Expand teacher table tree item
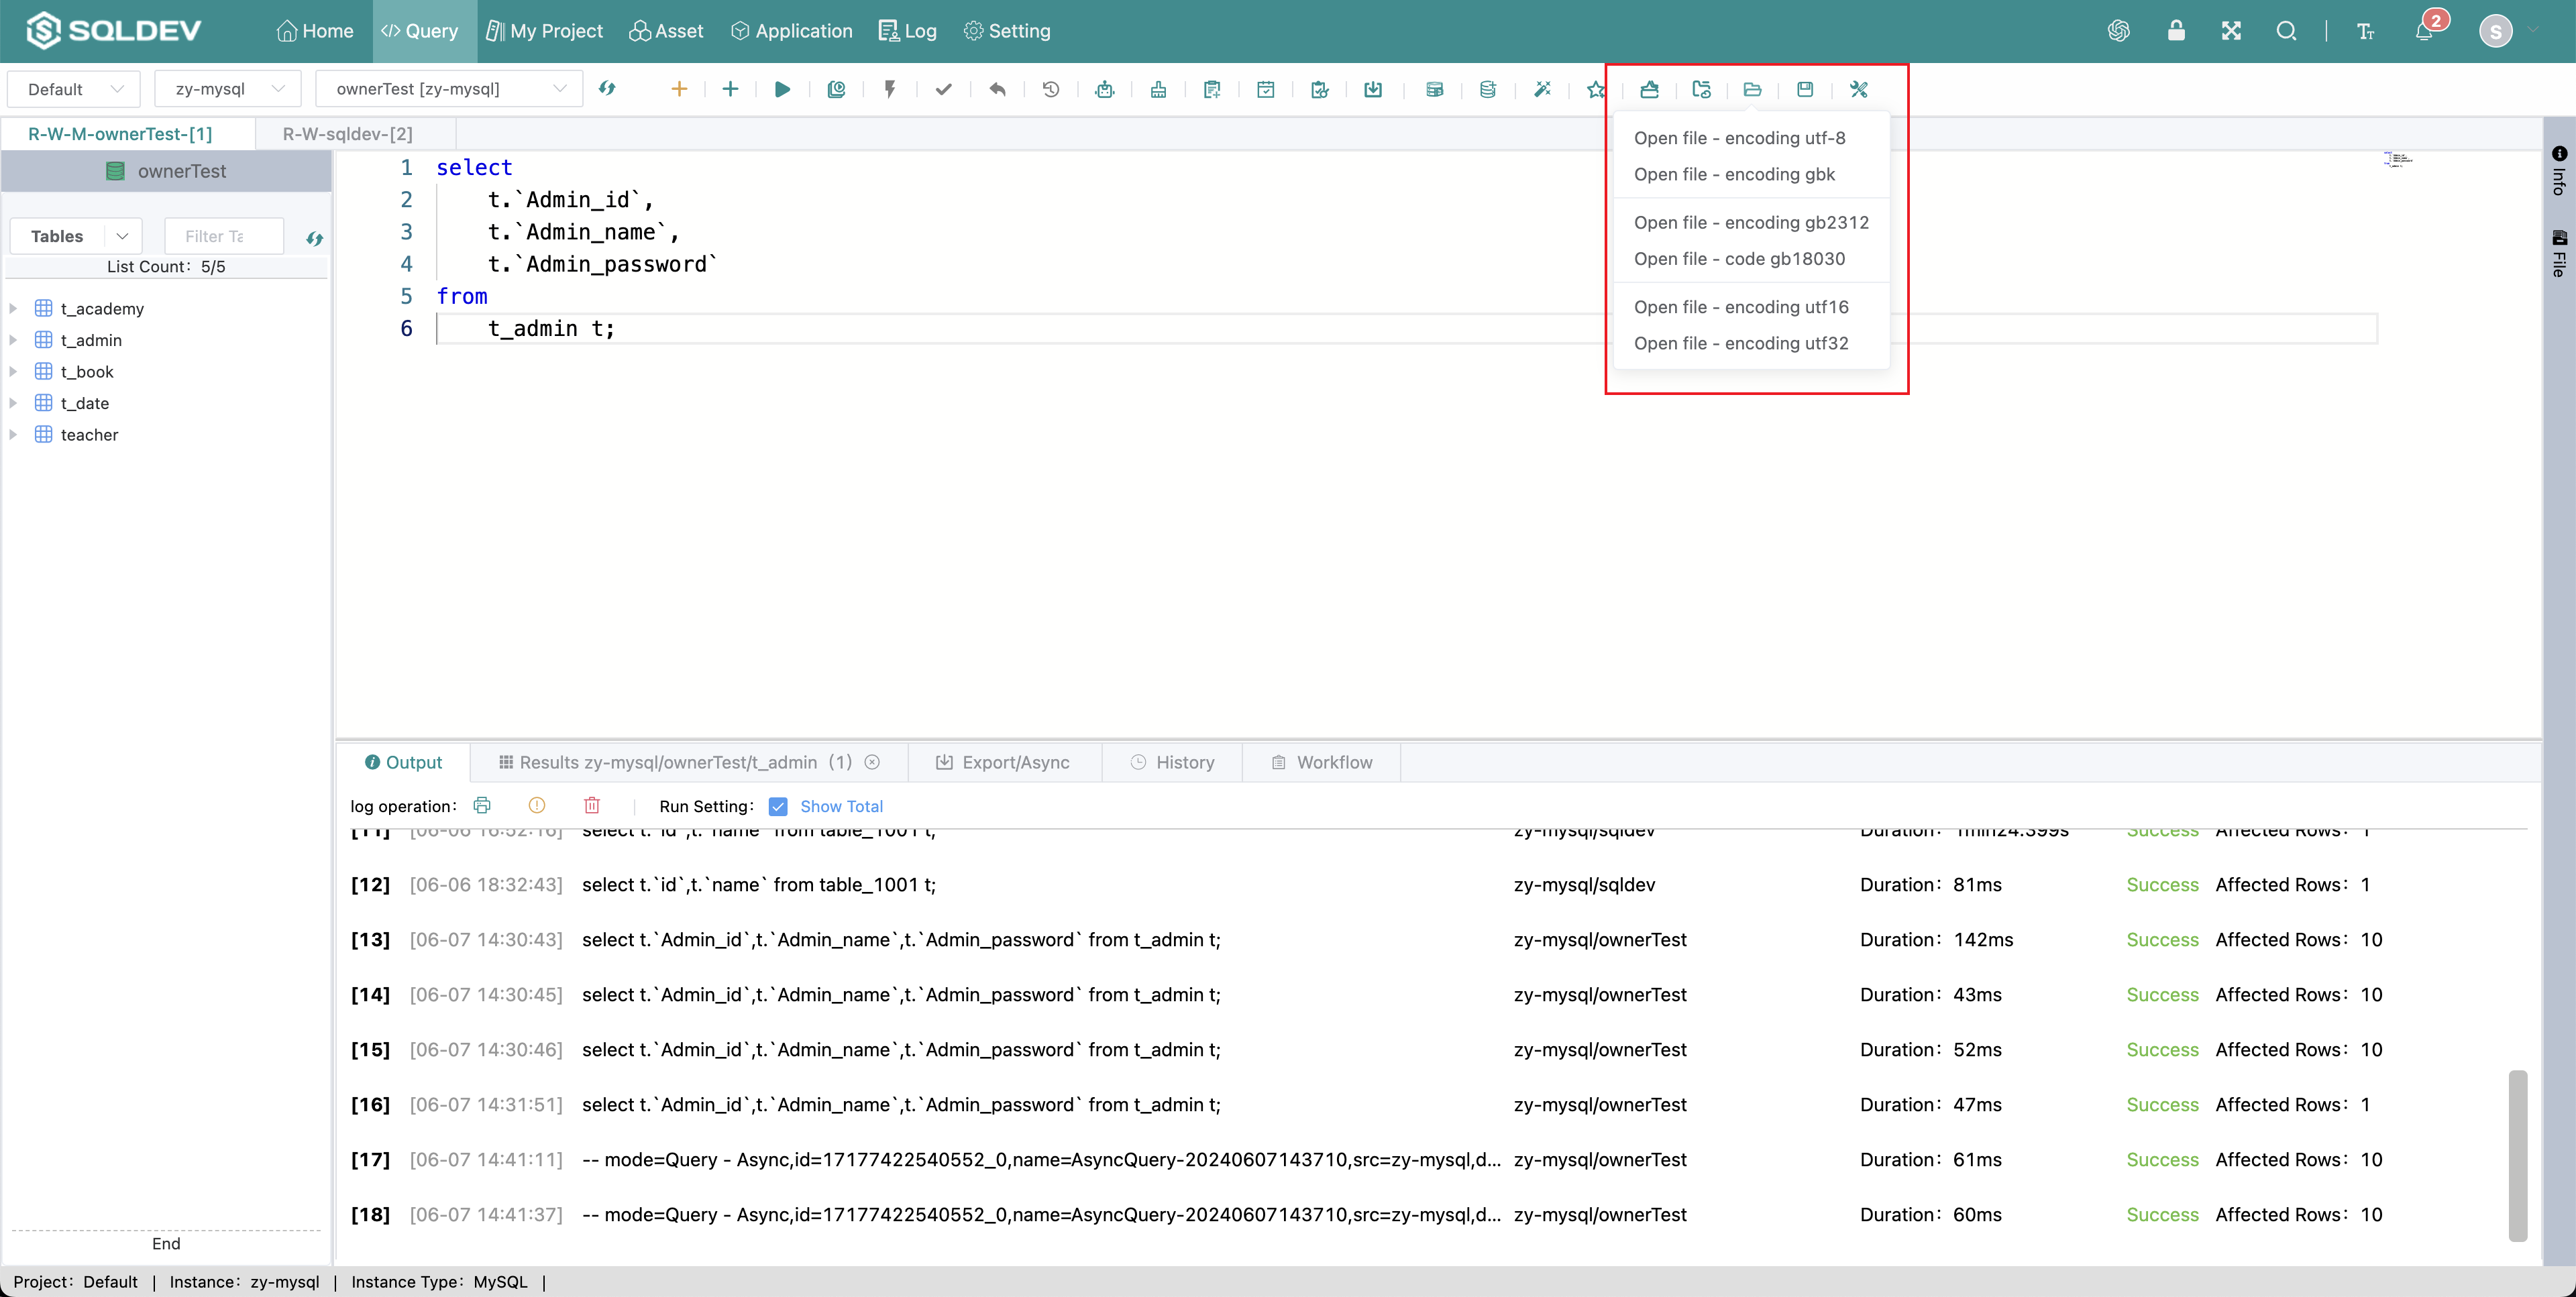Screen dimensions: 2576x1297 click(13, 433)
